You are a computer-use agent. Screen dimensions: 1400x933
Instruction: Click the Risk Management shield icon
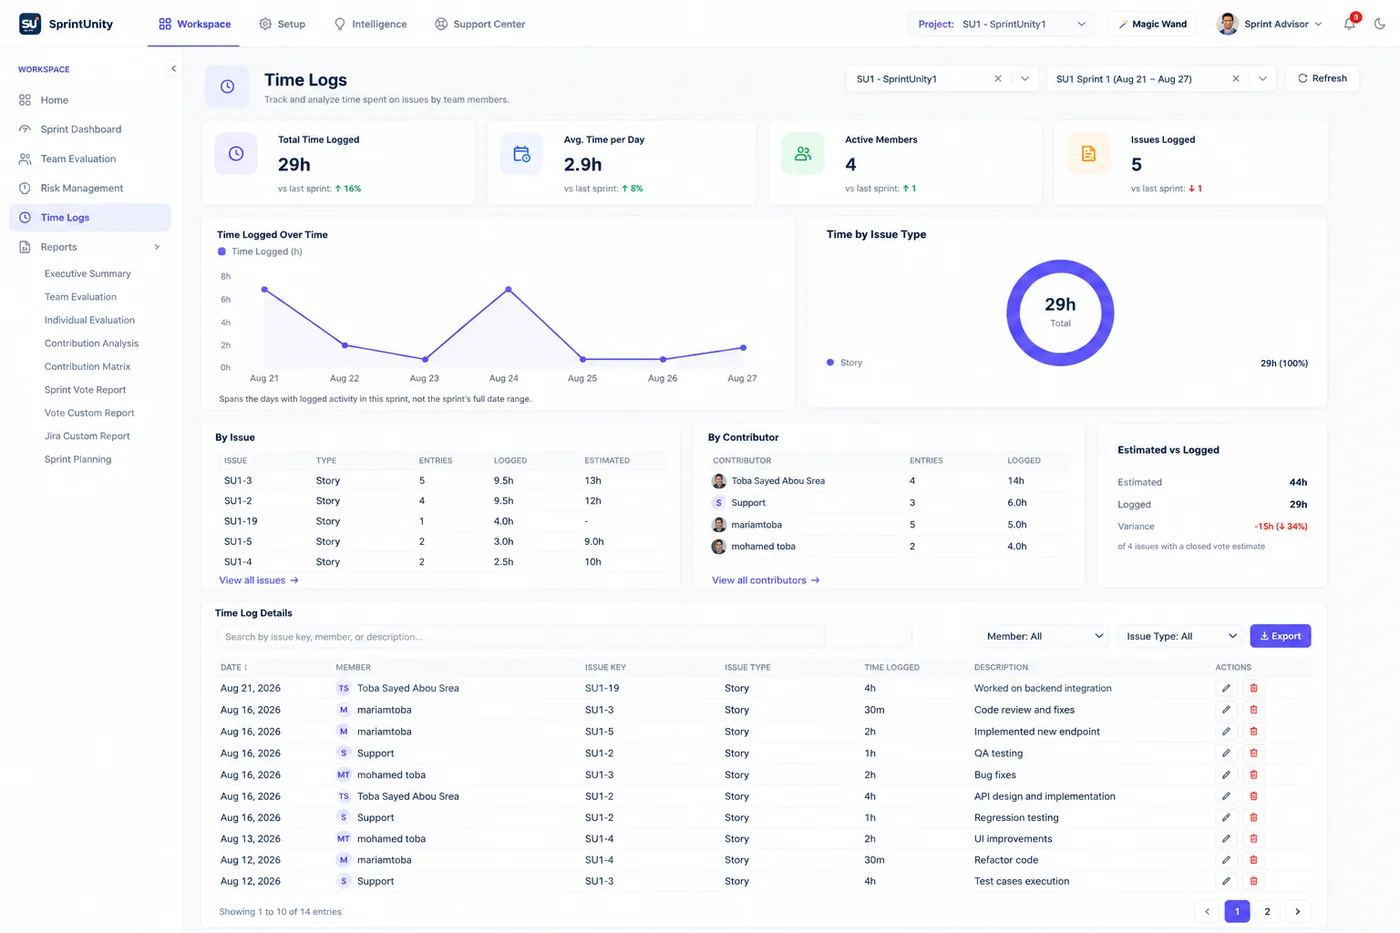click(25, 188)
